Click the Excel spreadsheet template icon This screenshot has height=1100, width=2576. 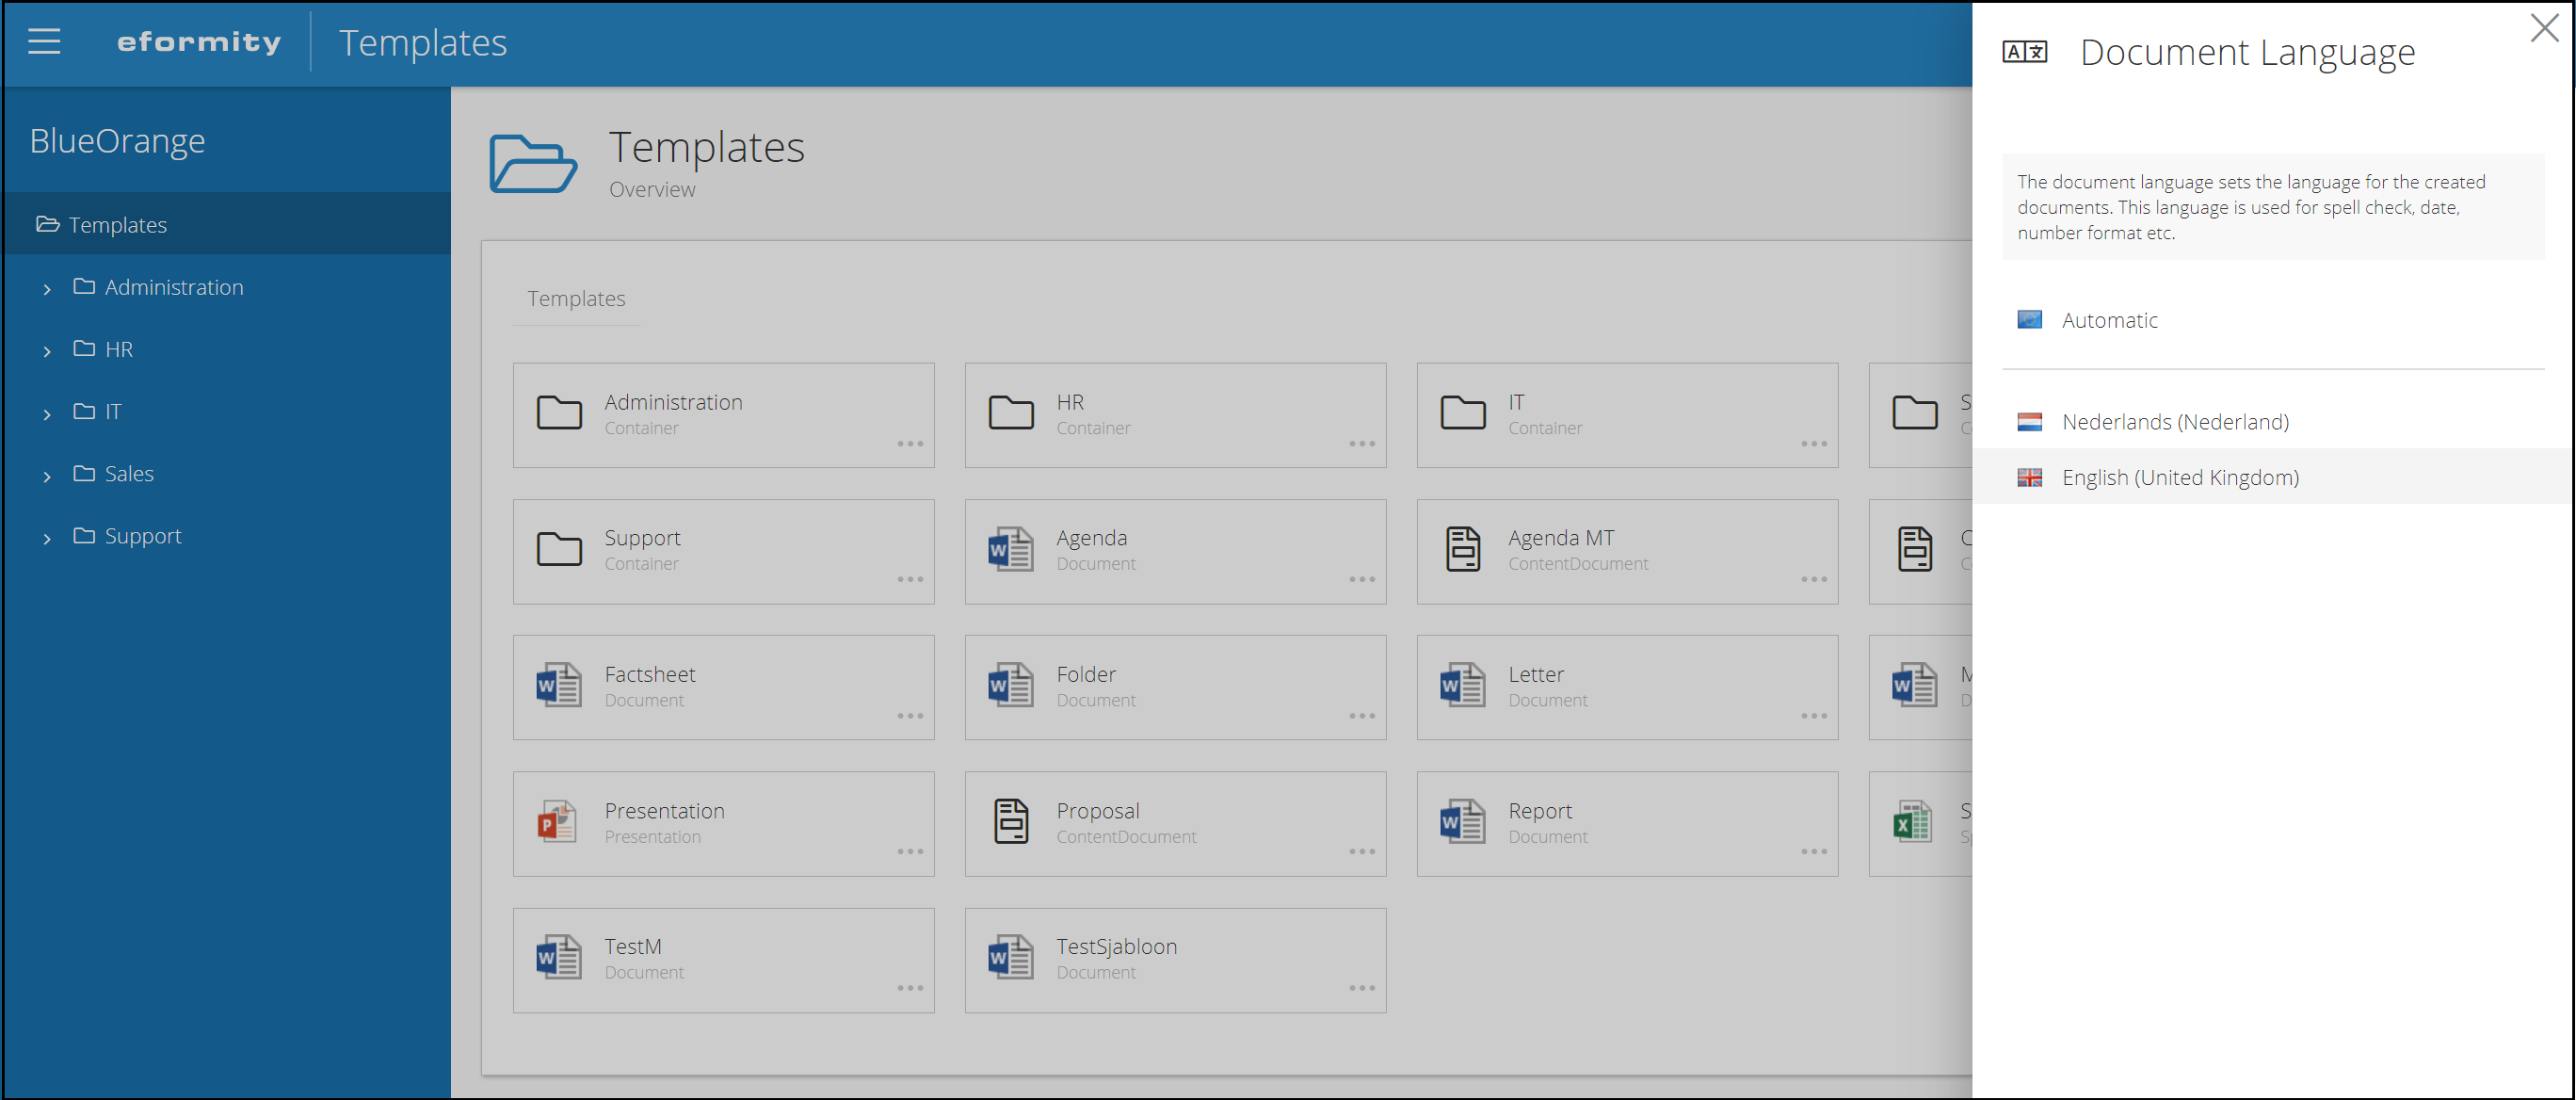point(1913,822)
